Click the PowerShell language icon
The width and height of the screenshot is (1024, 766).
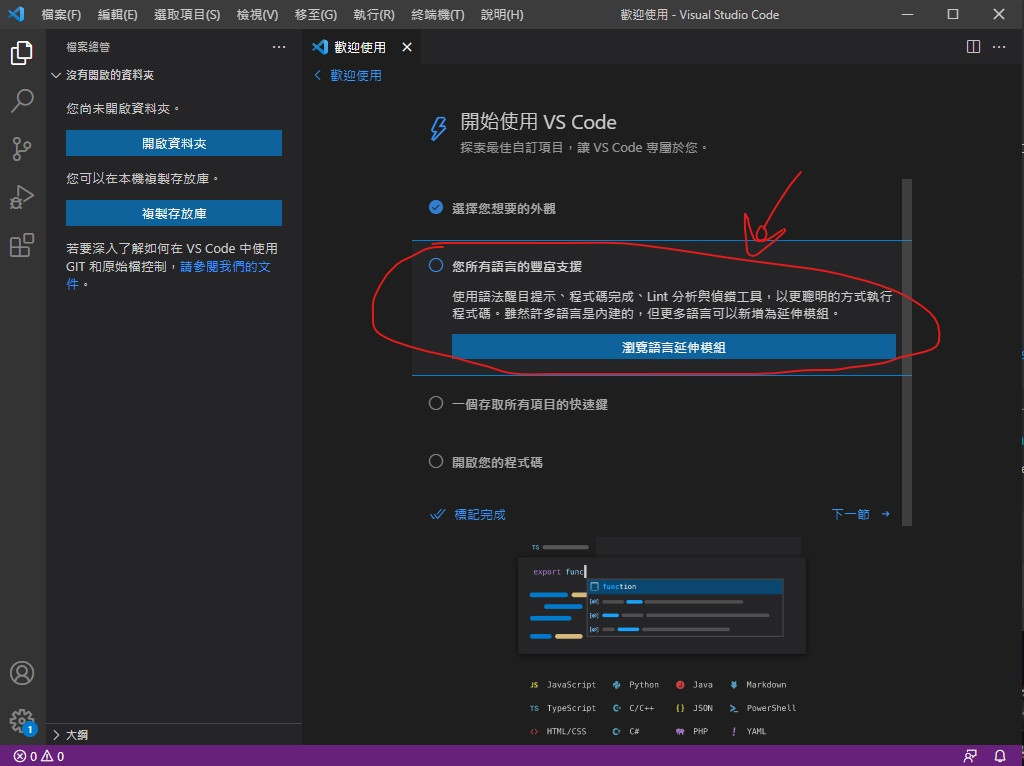pyautogui.click(x=734, y=709)
